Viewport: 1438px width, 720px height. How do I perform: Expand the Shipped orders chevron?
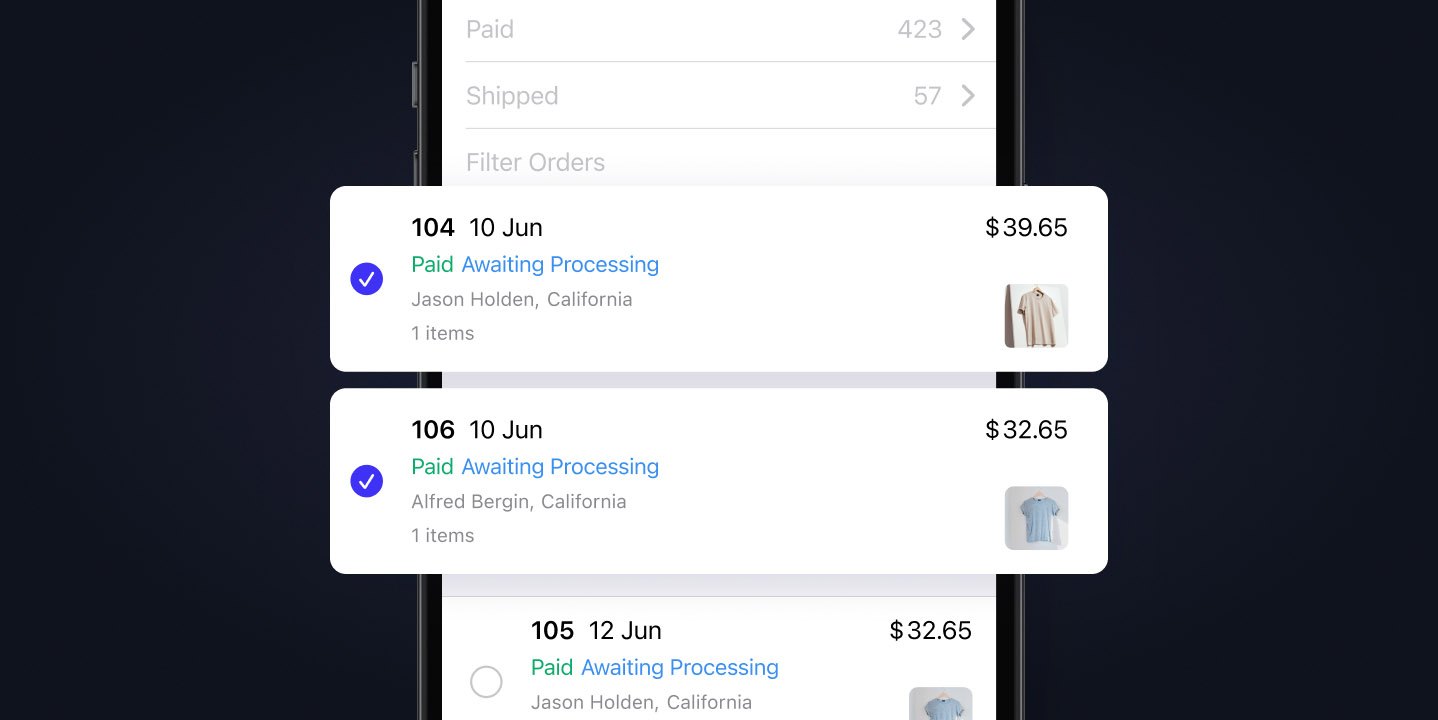[968, 96]
